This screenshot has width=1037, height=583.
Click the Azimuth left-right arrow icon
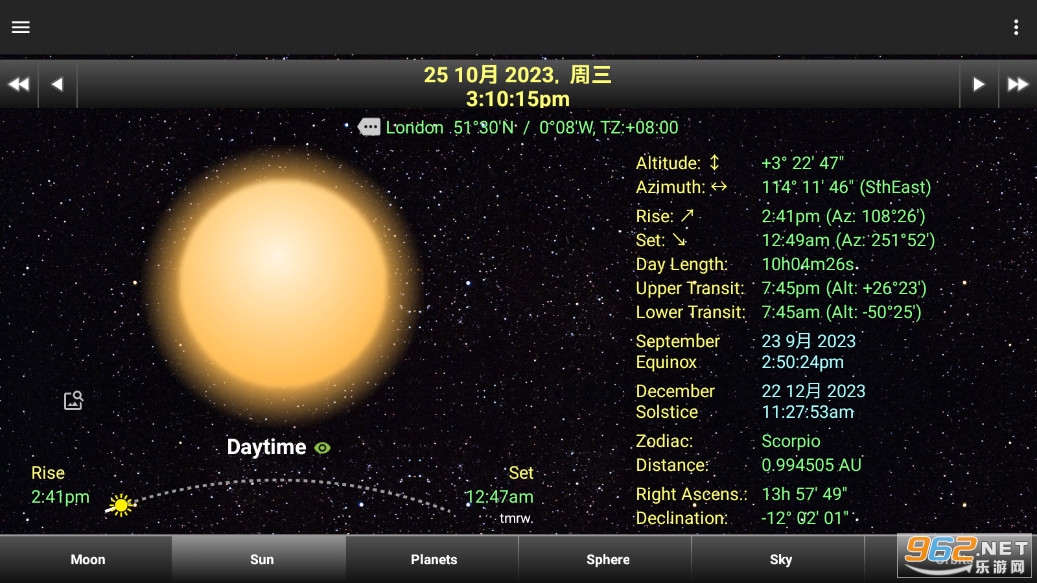tap(718, 187)
